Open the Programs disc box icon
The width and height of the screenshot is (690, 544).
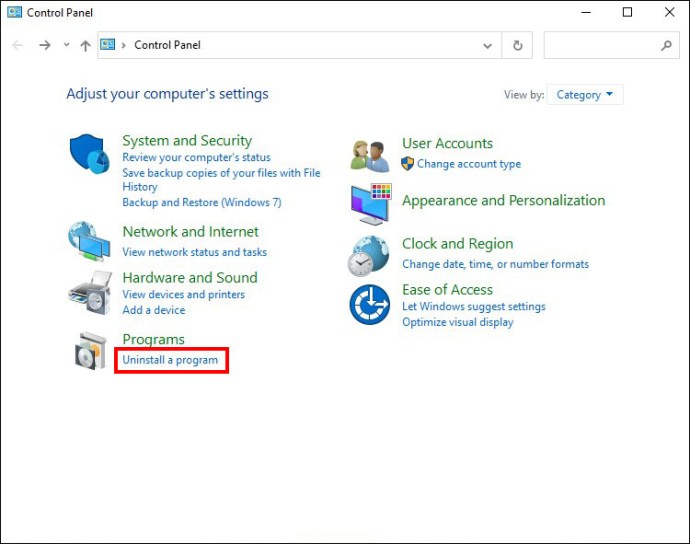pos(91,351)
